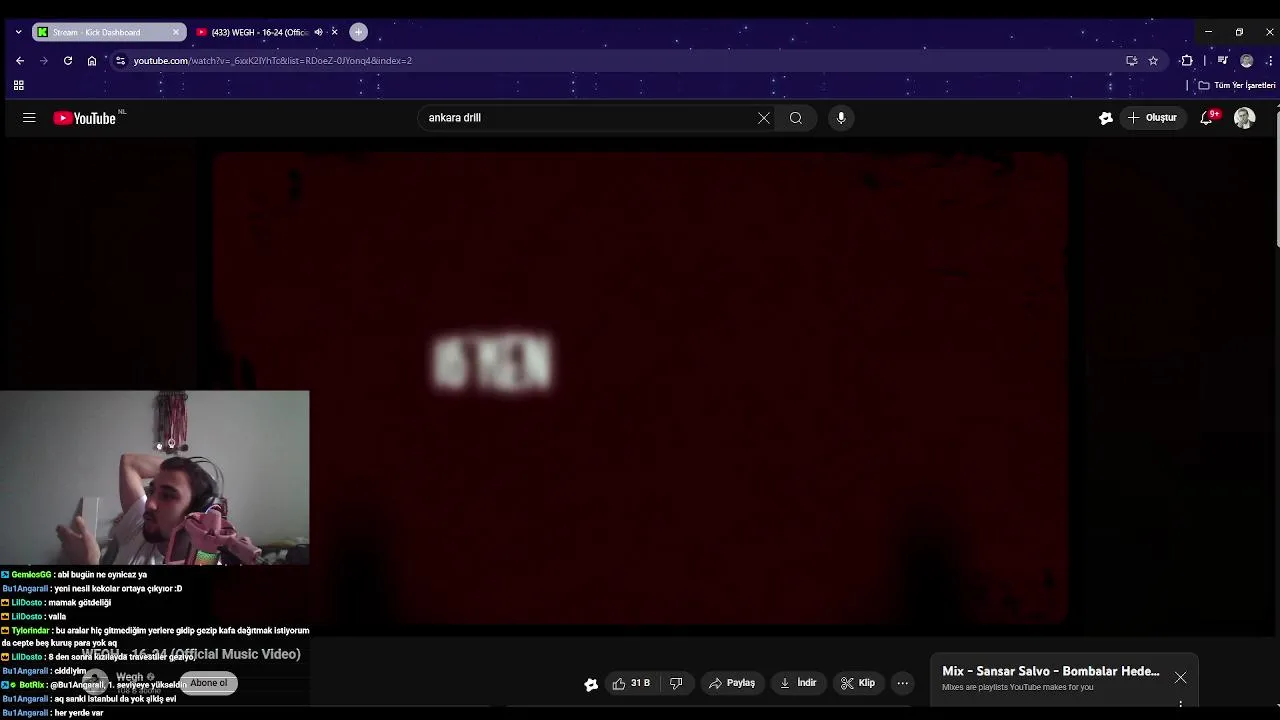
Task: Open the Oluştur create menu
Action: tap(1152, 118)
